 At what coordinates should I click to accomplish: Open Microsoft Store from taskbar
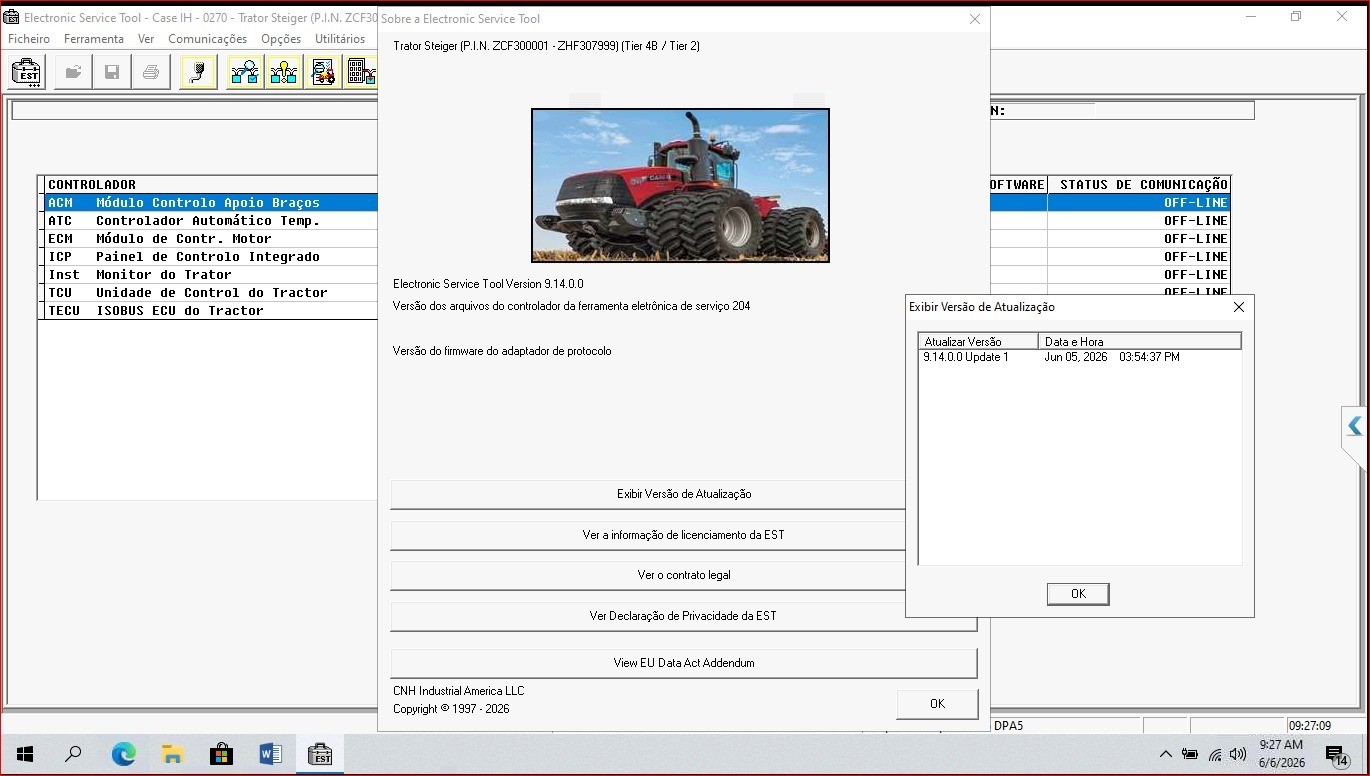221,755
